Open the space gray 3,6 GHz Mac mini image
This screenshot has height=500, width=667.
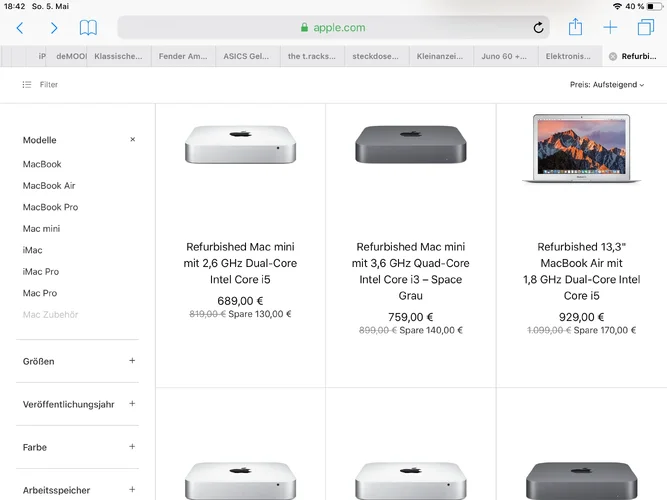(x=410, y=144)
